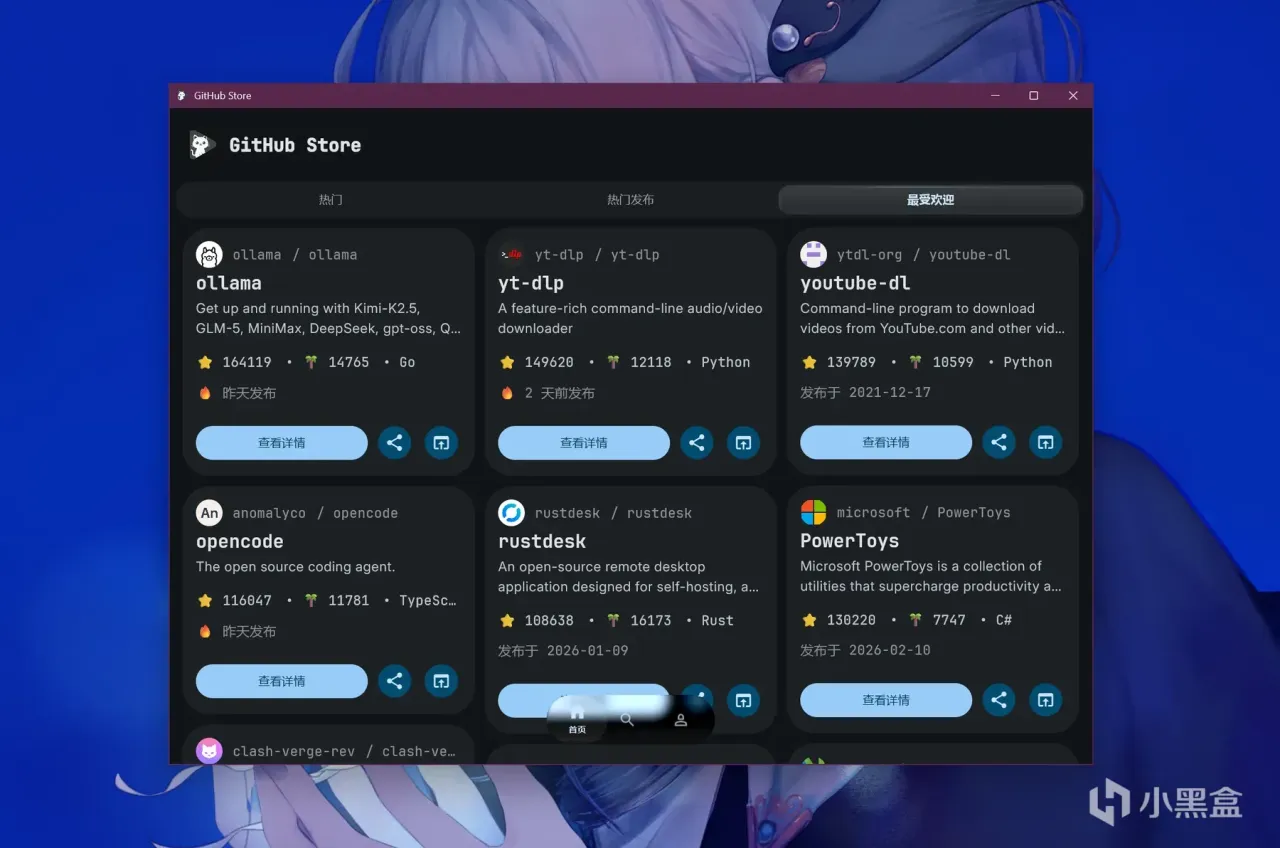
Task: Click the release date 发布于 2021-12-17
Action: point(865,392)
